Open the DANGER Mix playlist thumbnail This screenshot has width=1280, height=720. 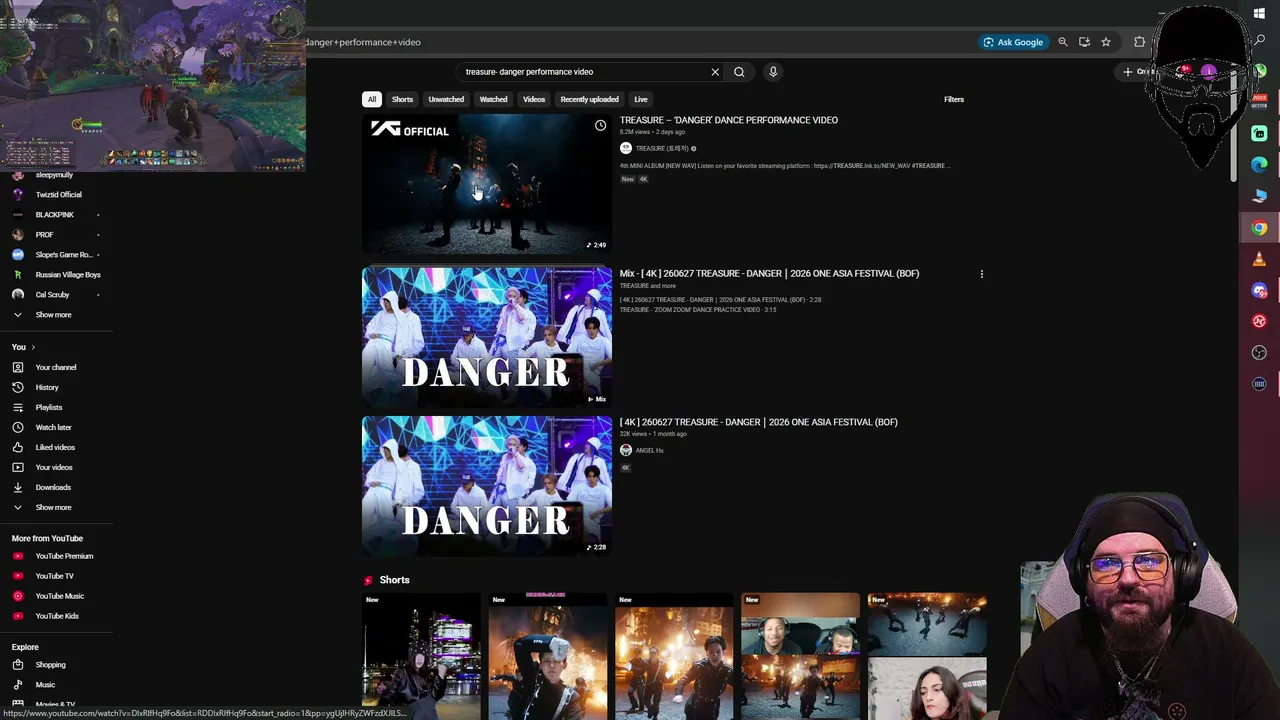click(487, 336)
